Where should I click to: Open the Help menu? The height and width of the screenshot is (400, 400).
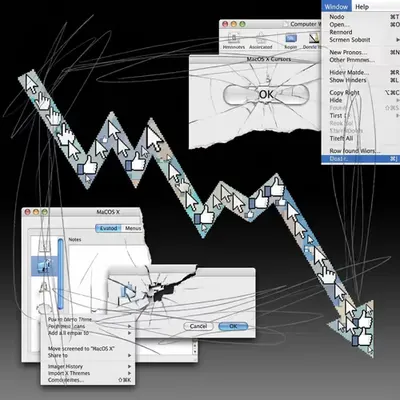tap(362, 7)
